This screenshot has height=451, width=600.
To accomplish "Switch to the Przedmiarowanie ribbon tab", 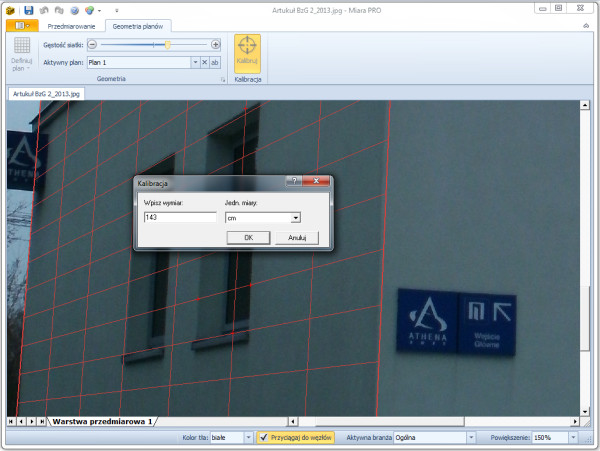I will [x=72, y=24].
